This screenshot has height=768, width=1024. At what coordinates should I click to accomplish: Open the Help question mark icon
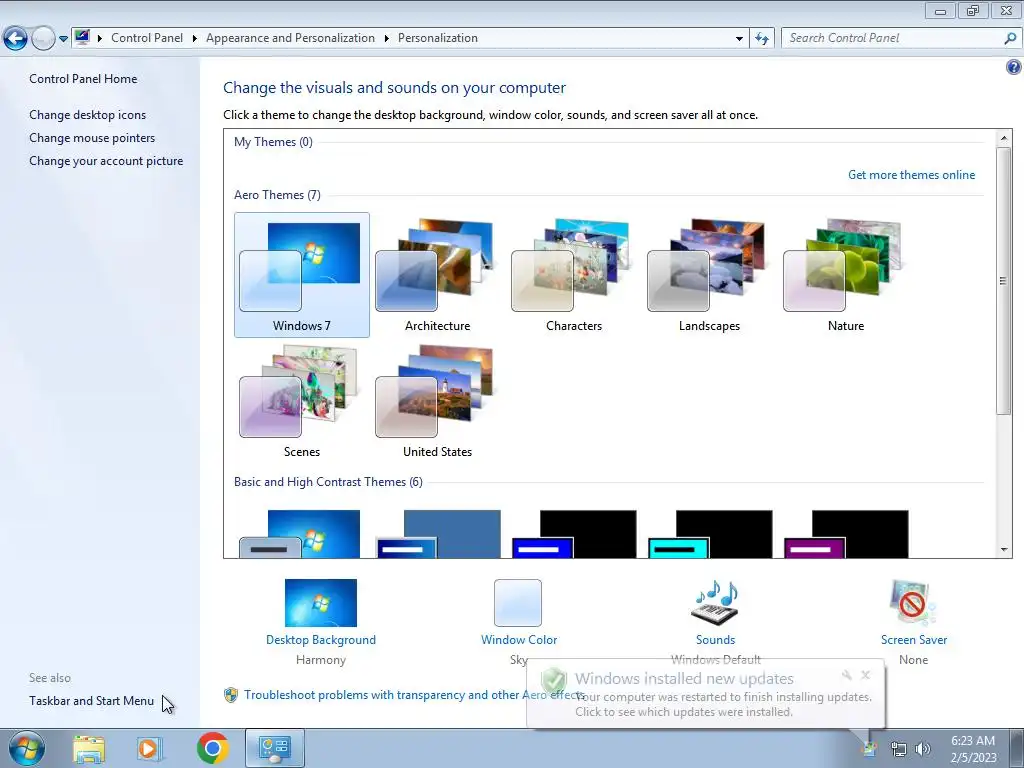click(x=1014, y=67)
